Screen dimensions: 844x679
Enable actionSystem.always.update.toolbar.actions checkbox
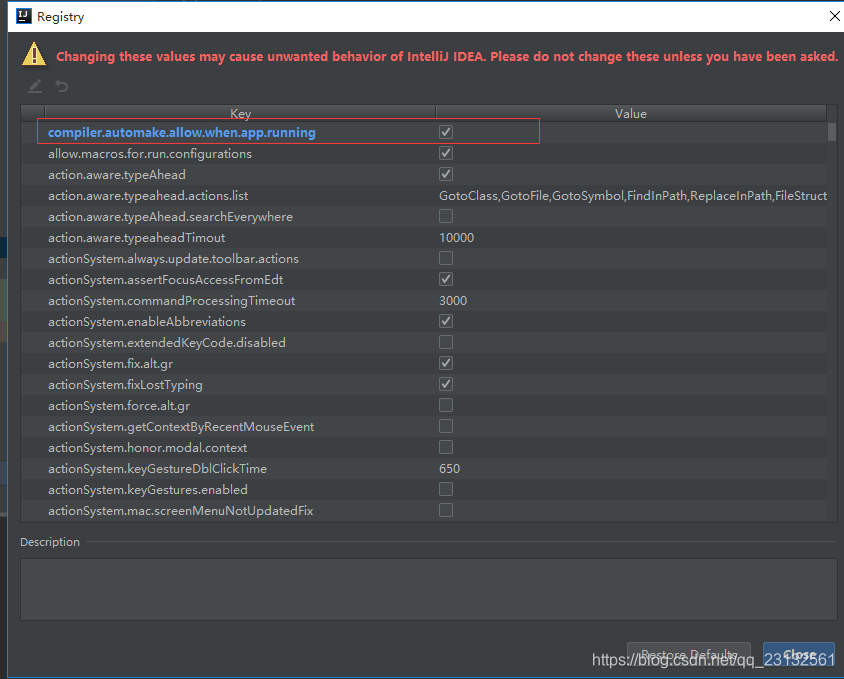pyautogui.click(x=446, y=258)
